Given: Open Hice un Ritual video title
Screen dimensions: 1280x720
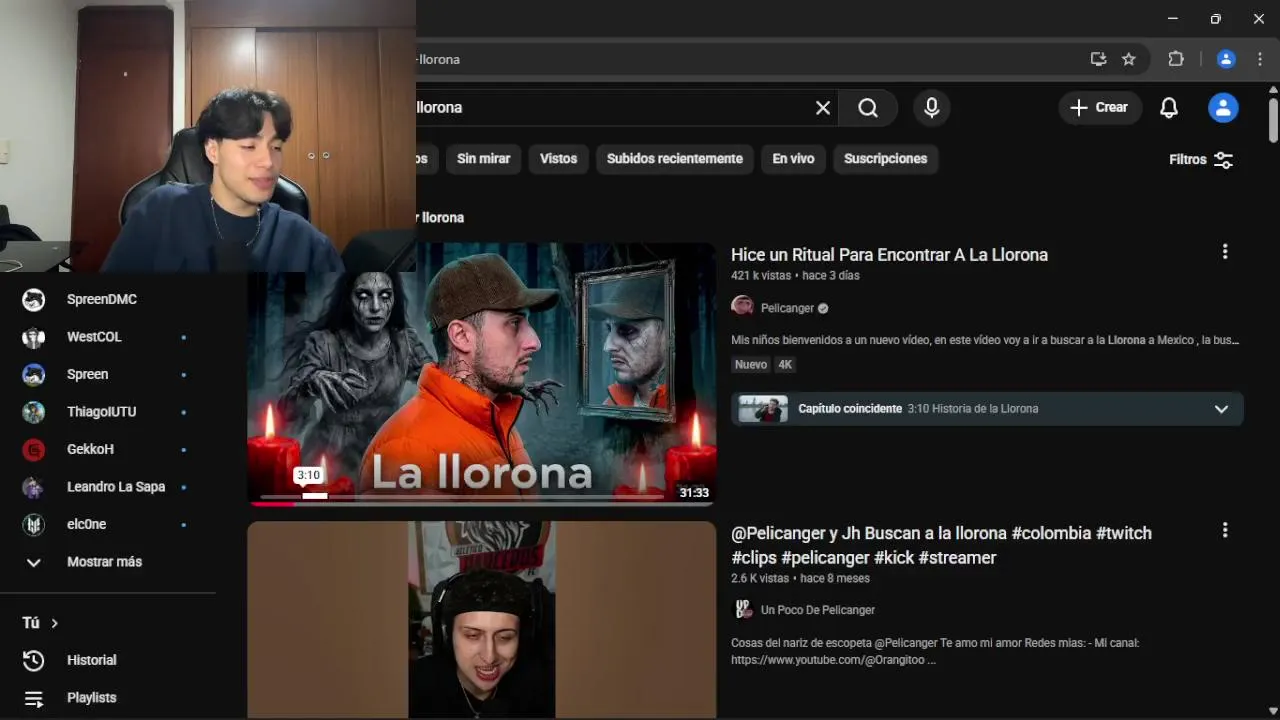Looking at the screenshot, I should pyautogui.click(x=889, y=255).
